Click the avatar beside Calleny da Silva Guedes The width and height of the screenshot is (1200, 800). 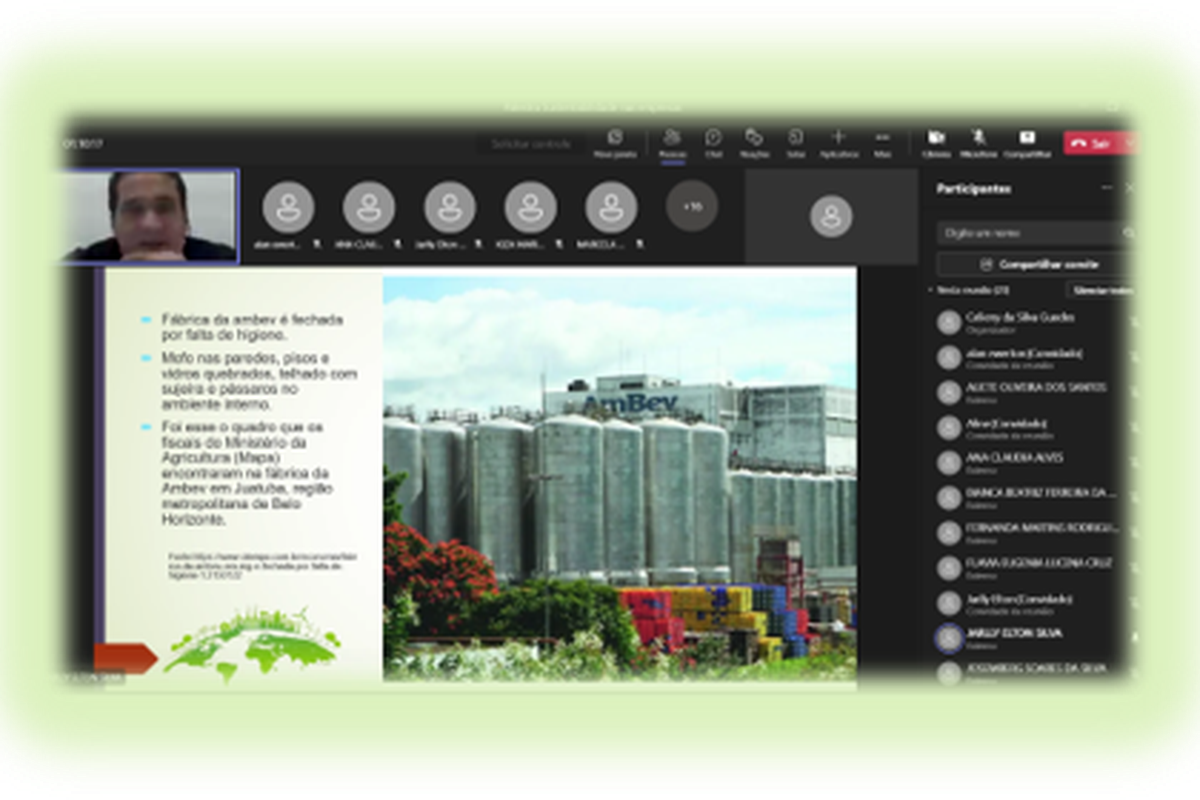tap(949, 322)
